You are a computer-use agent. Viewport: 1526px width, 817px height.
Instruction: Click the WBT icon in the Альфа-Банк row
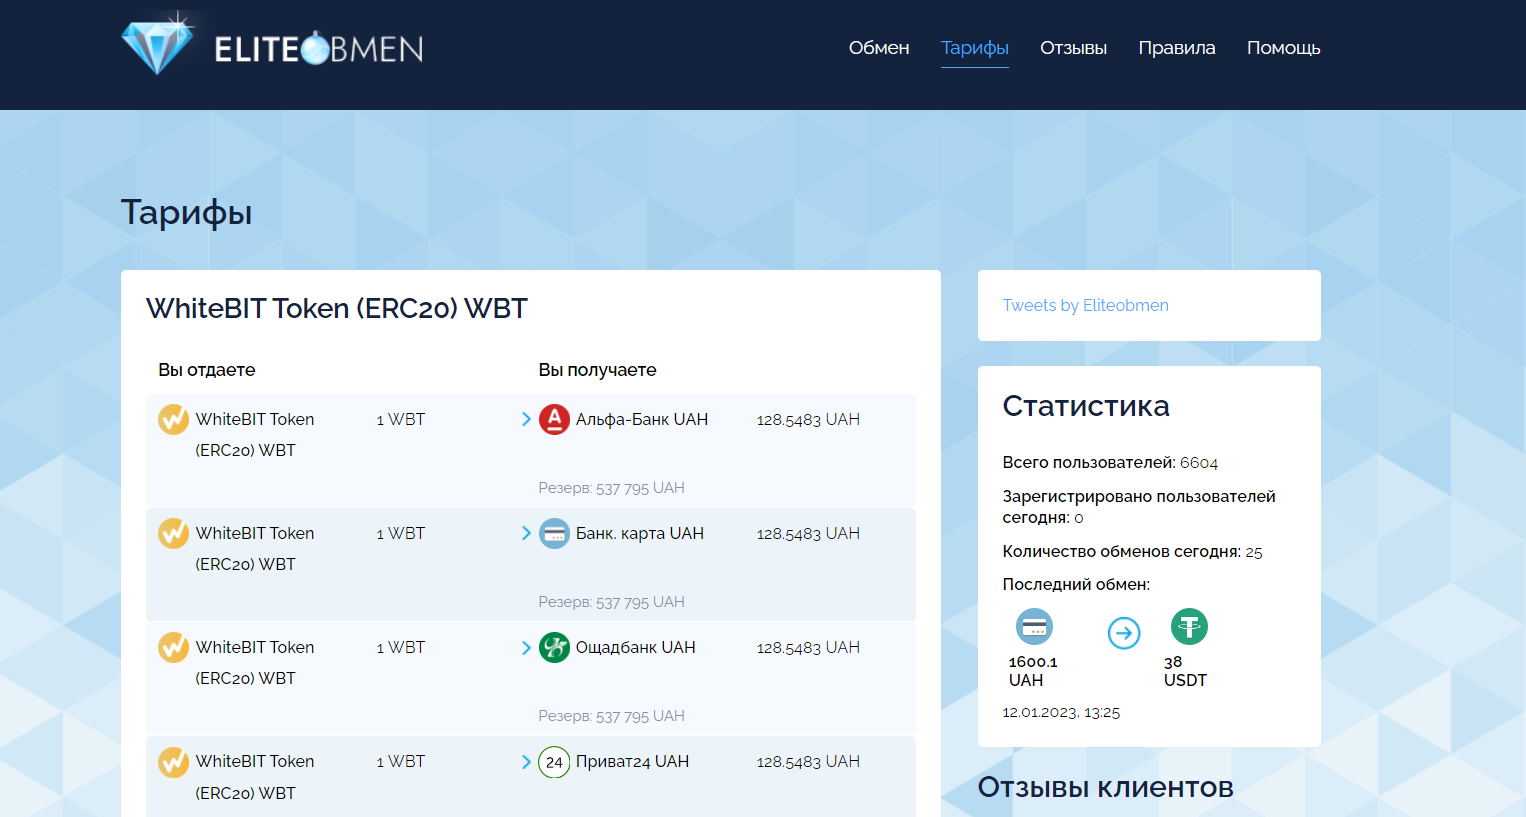pyautogui.click(x=173, y=419)
